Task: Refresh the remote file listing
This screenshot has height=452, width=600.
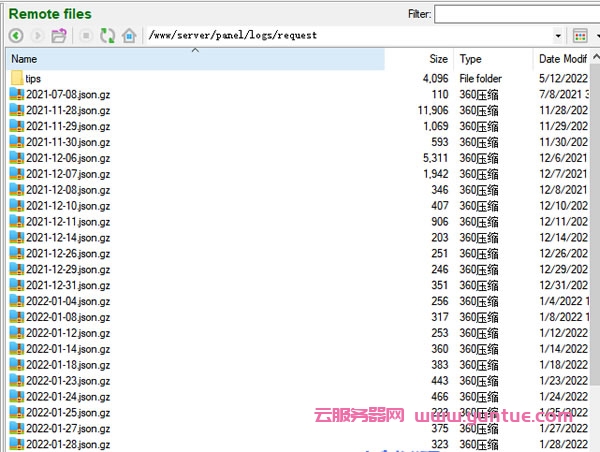Action: 107,36
